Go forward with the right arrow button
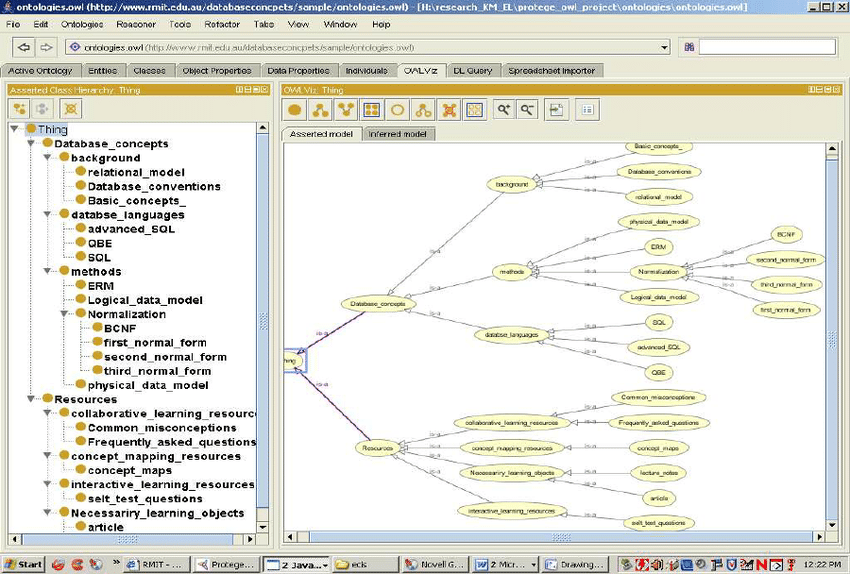This screenshot has height=574, width=850. (x=46, y=48)
